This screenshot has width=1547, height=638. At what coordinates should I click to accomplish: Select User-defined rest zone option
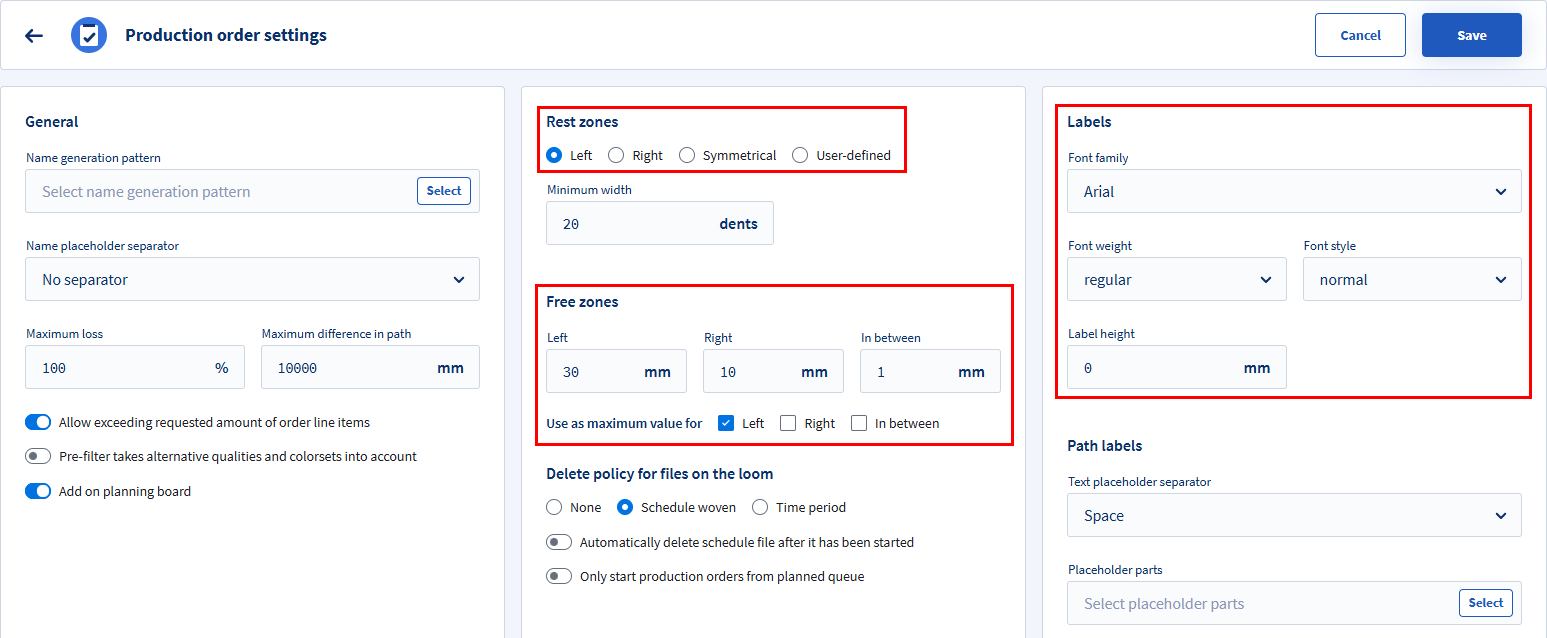800,155
